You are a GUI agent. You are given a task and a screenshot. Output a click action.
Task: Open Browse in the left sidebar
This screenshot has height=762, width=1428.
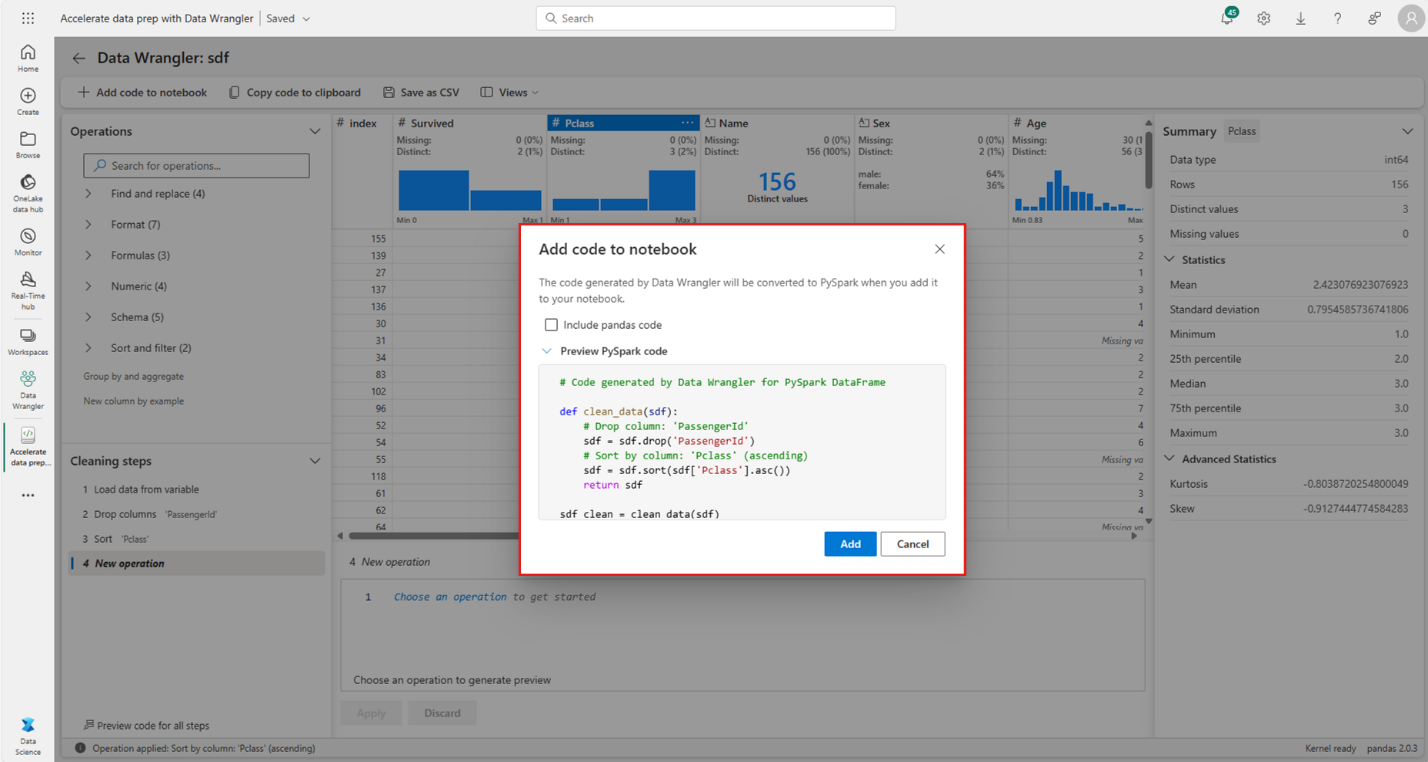coord(28,145)
